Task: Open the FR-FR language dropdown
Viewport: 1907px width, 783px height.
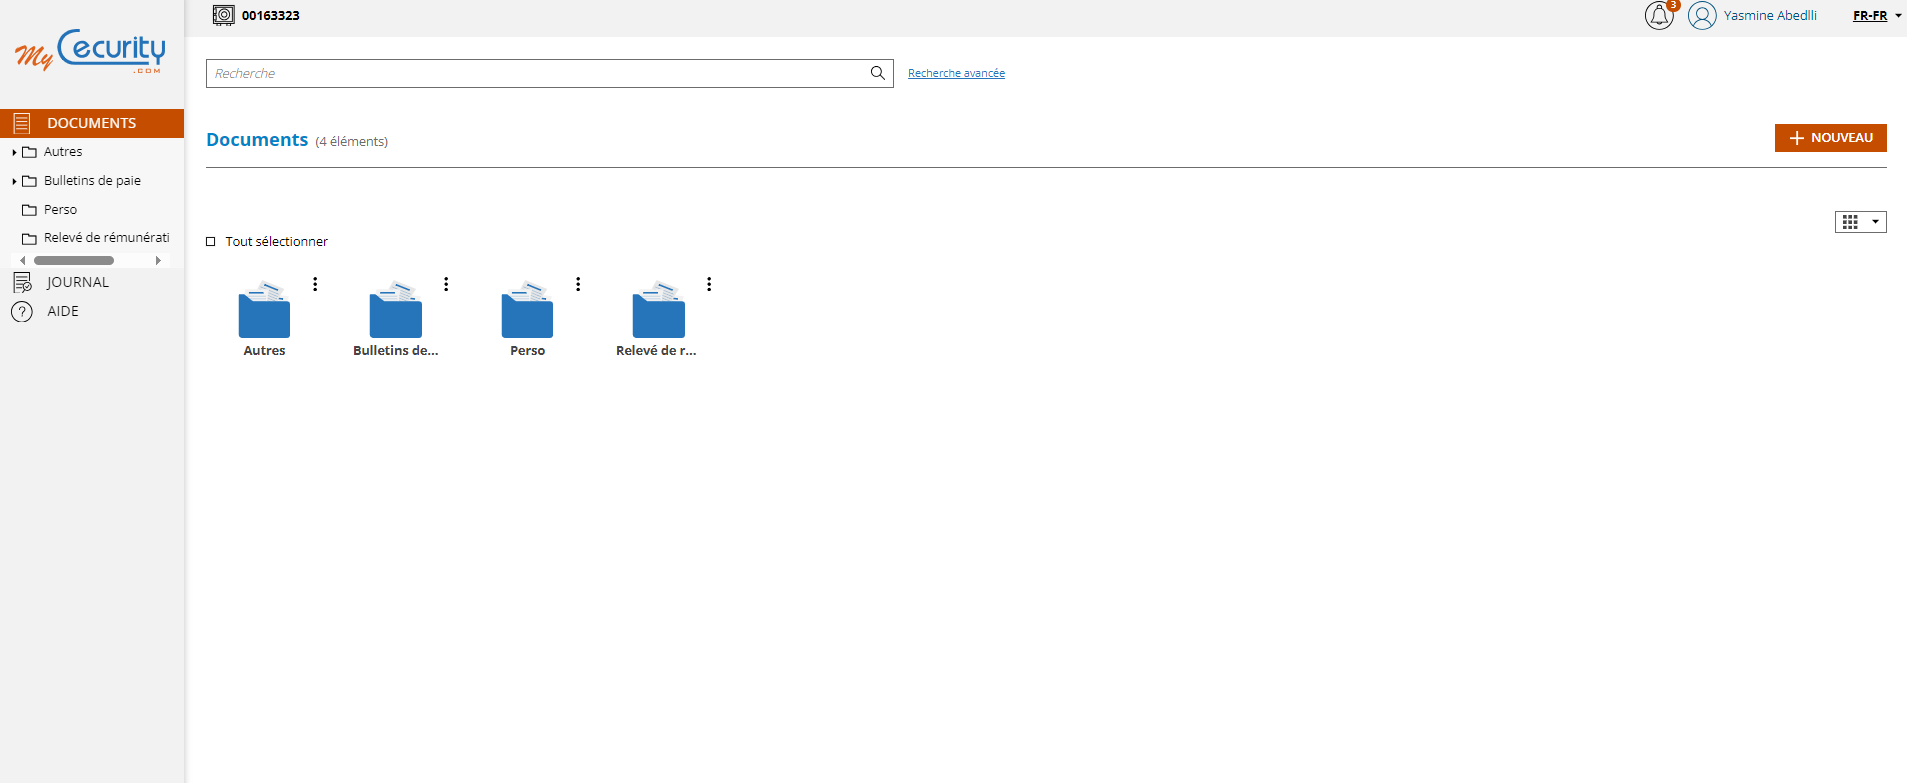Action: [1876, 16]
